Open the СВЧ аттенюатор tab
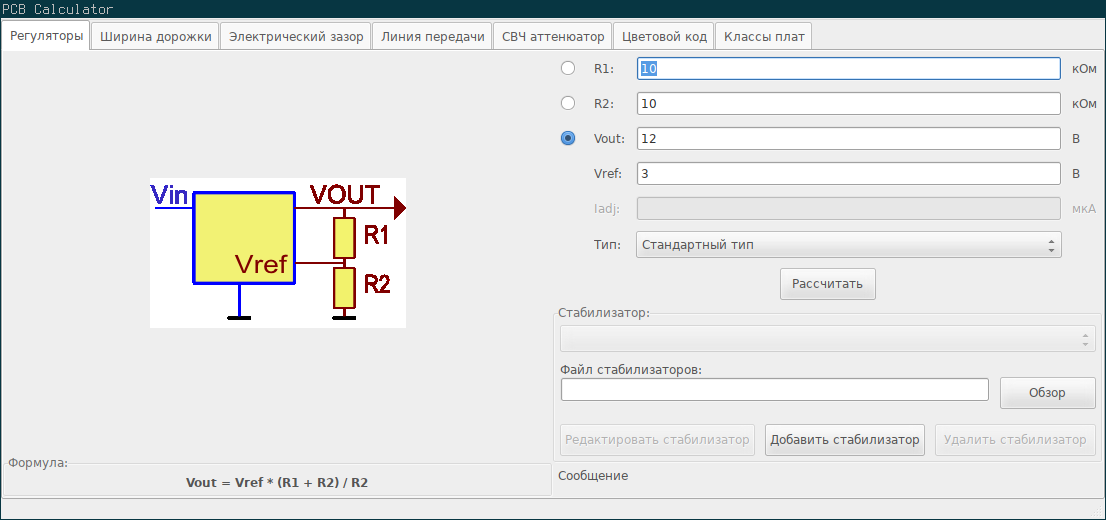Viewport: 1106px width, 520px height. pyautogui.click(x=553, y=37)
